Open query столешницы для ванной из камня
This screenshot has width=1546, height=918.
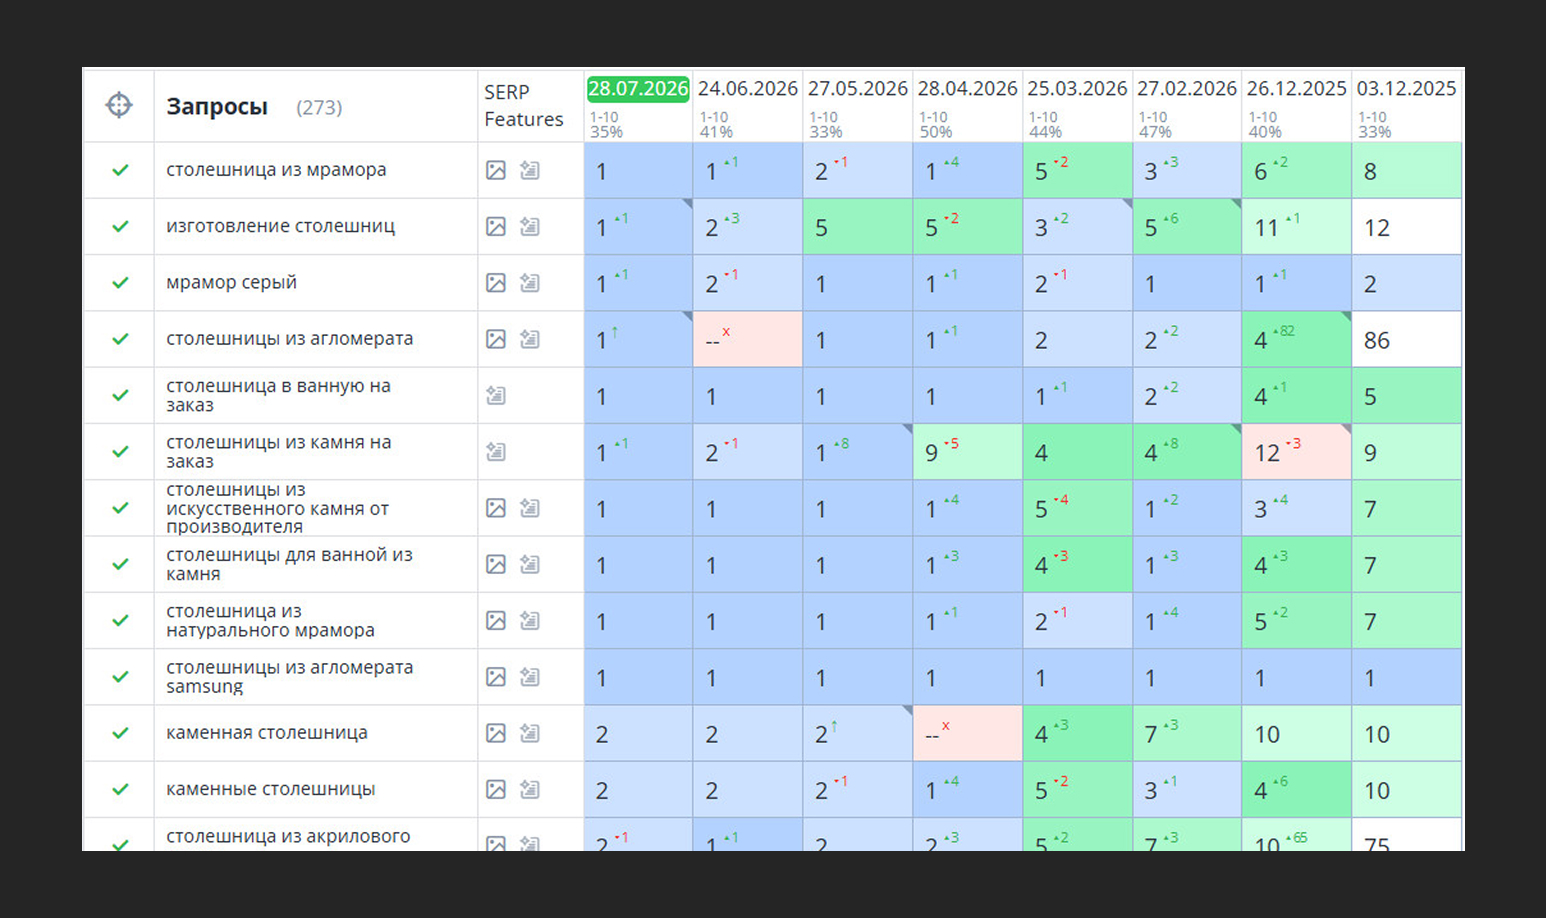click(289, 564)
